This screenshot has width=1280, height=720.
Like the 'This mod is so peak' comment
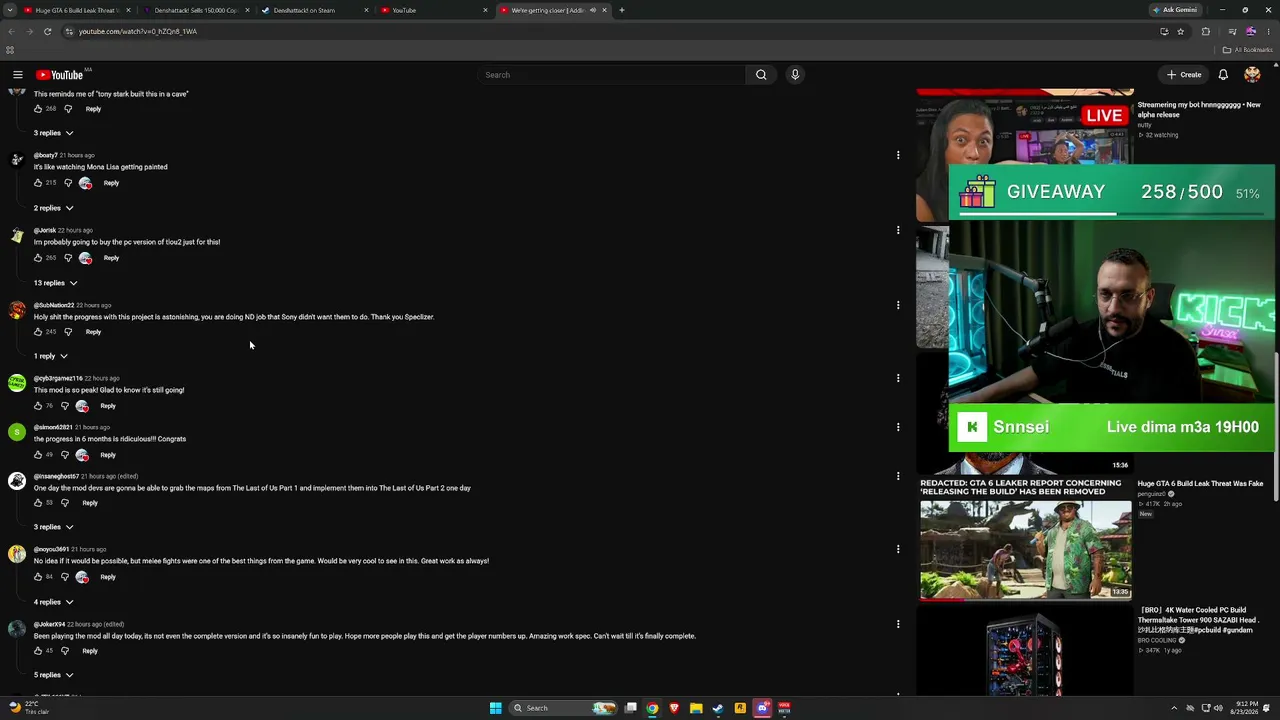tap(38, 406)
